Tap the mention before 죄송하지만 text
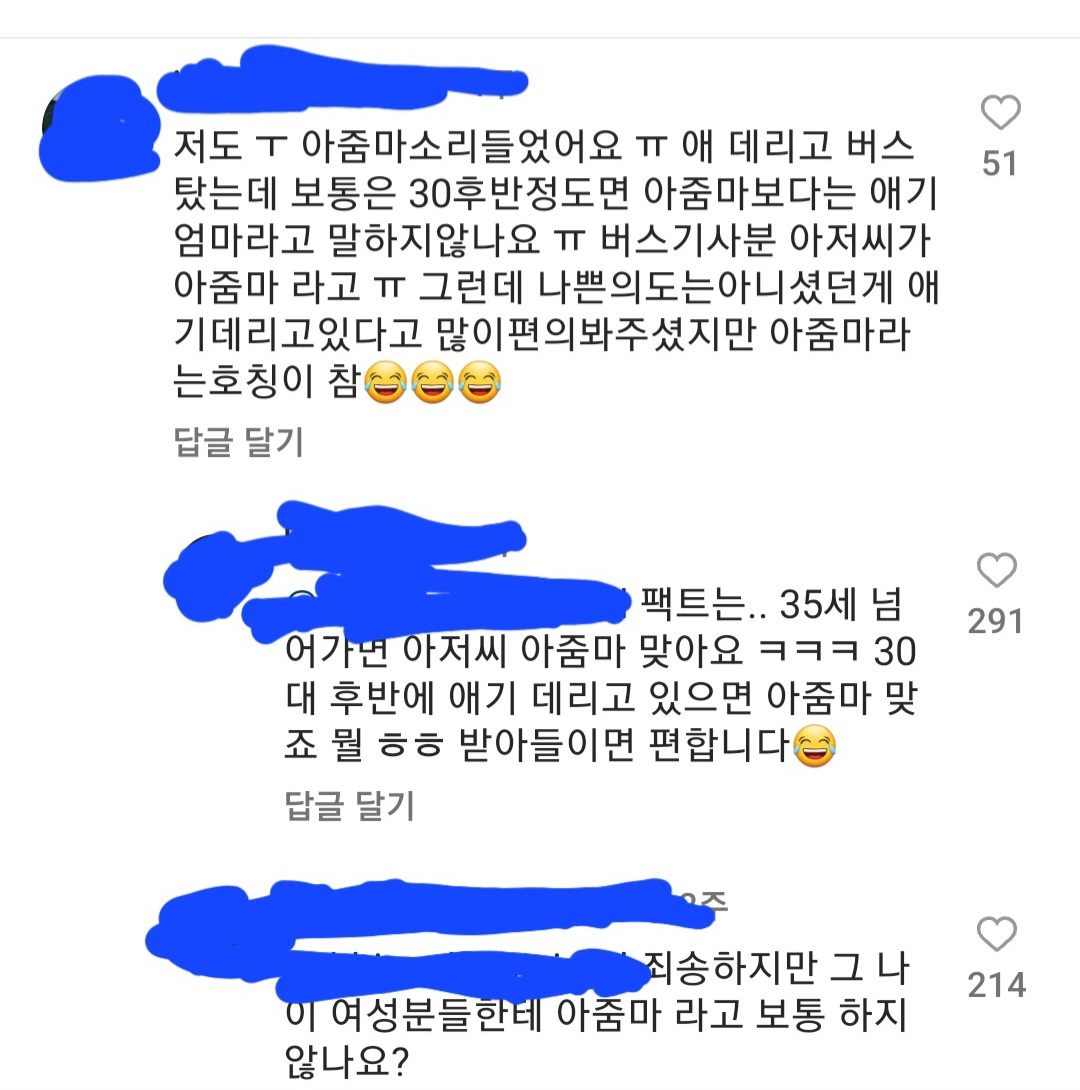The image size is (1080, 1090). (461, 968)
